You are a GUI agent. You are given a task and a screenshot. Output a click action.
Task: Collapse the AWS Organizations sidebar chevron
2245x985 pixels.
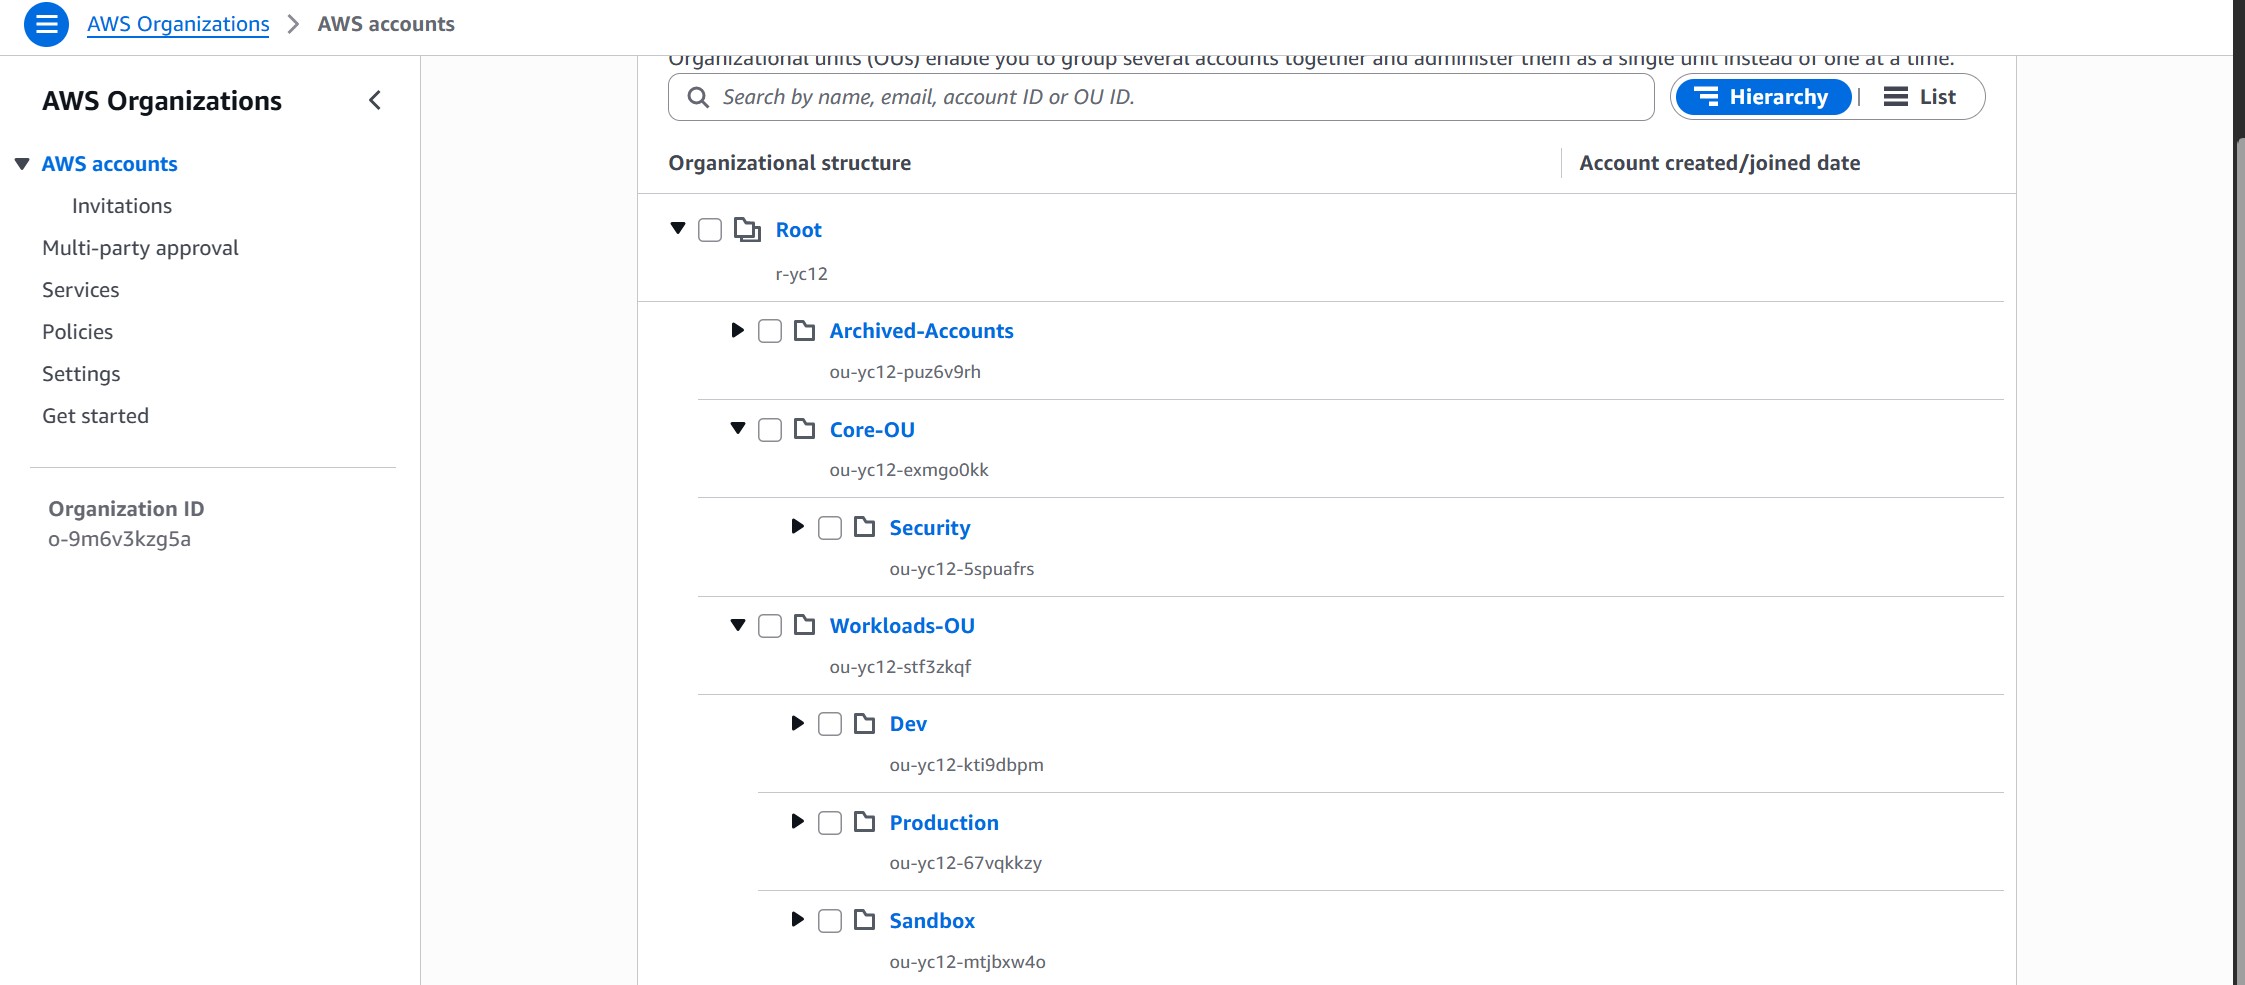tap(375, 100)
